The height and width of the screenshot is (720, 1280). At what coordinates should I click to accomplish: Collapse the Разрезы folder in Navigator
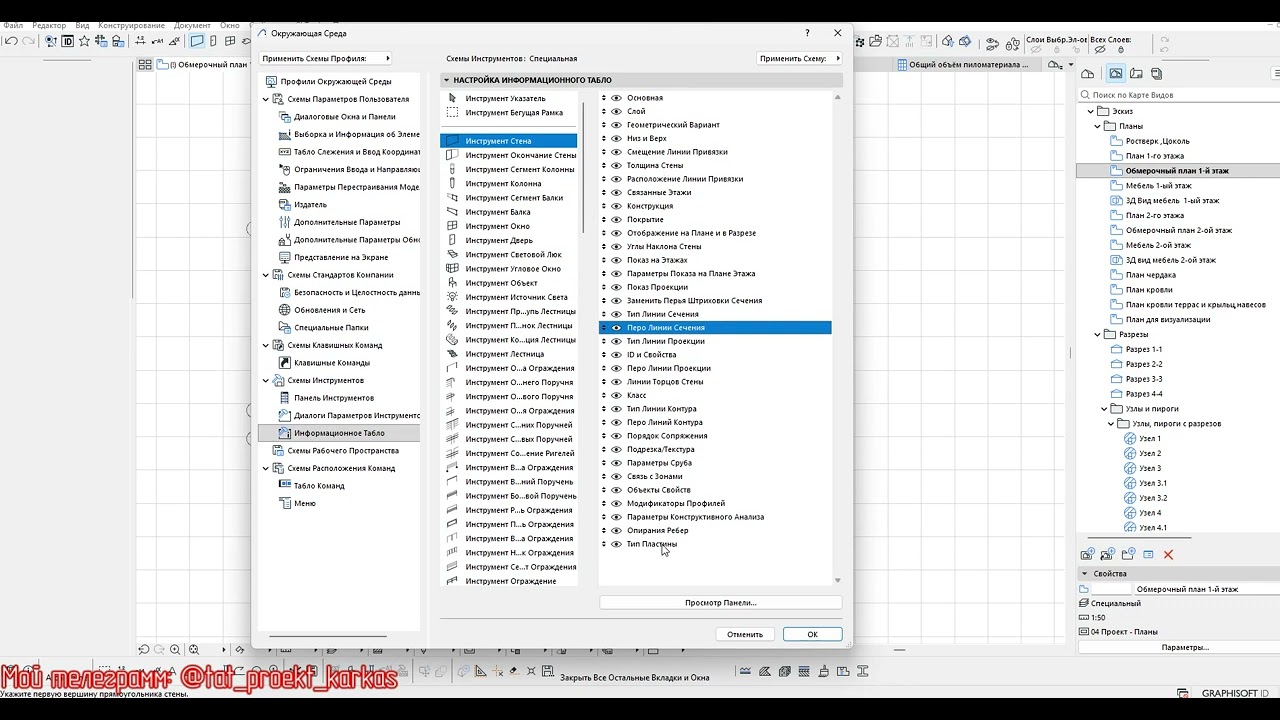(x=1097, y=334)
